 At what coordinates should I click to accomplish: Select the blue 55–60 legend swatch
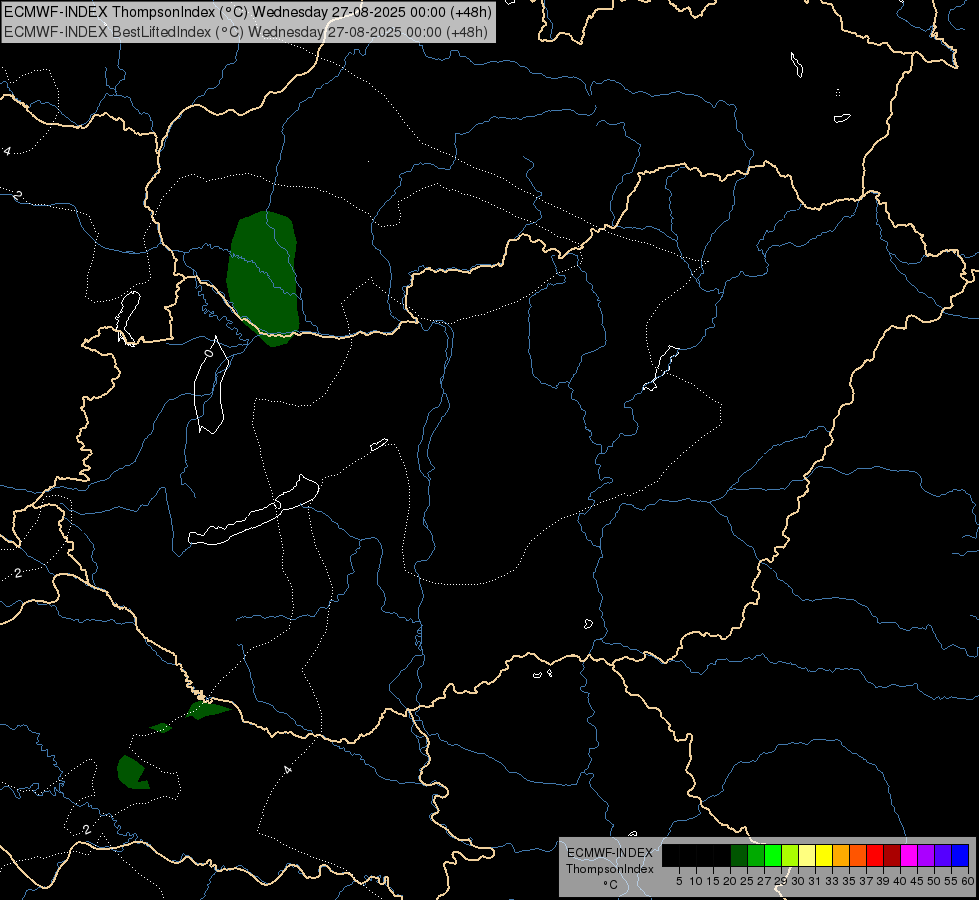pyautogui.click(x=960, y=855)
